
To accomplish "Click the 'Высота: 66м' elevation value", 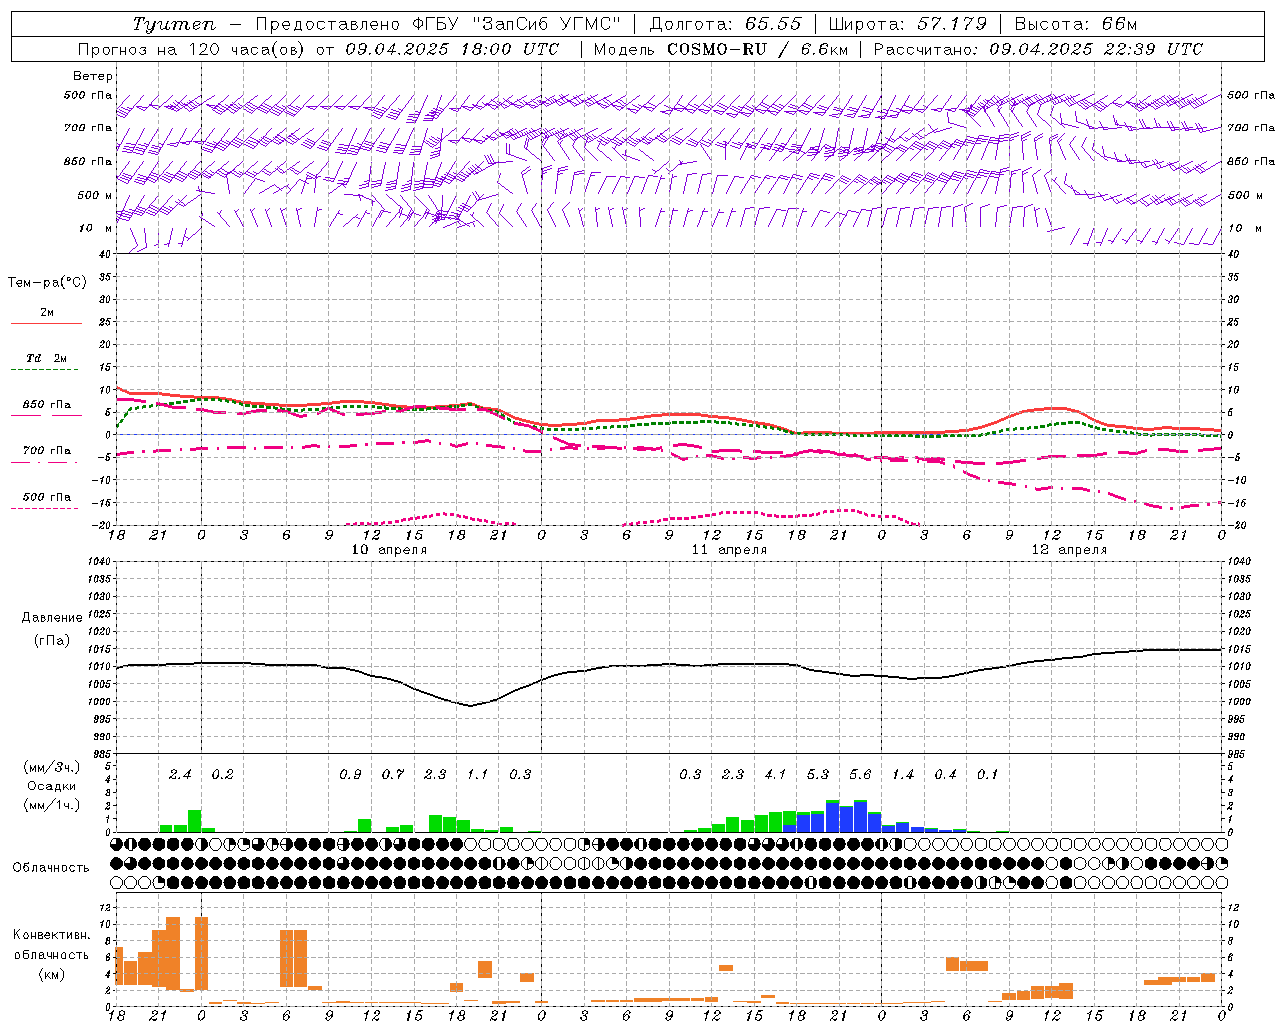I will point(1076,24).
